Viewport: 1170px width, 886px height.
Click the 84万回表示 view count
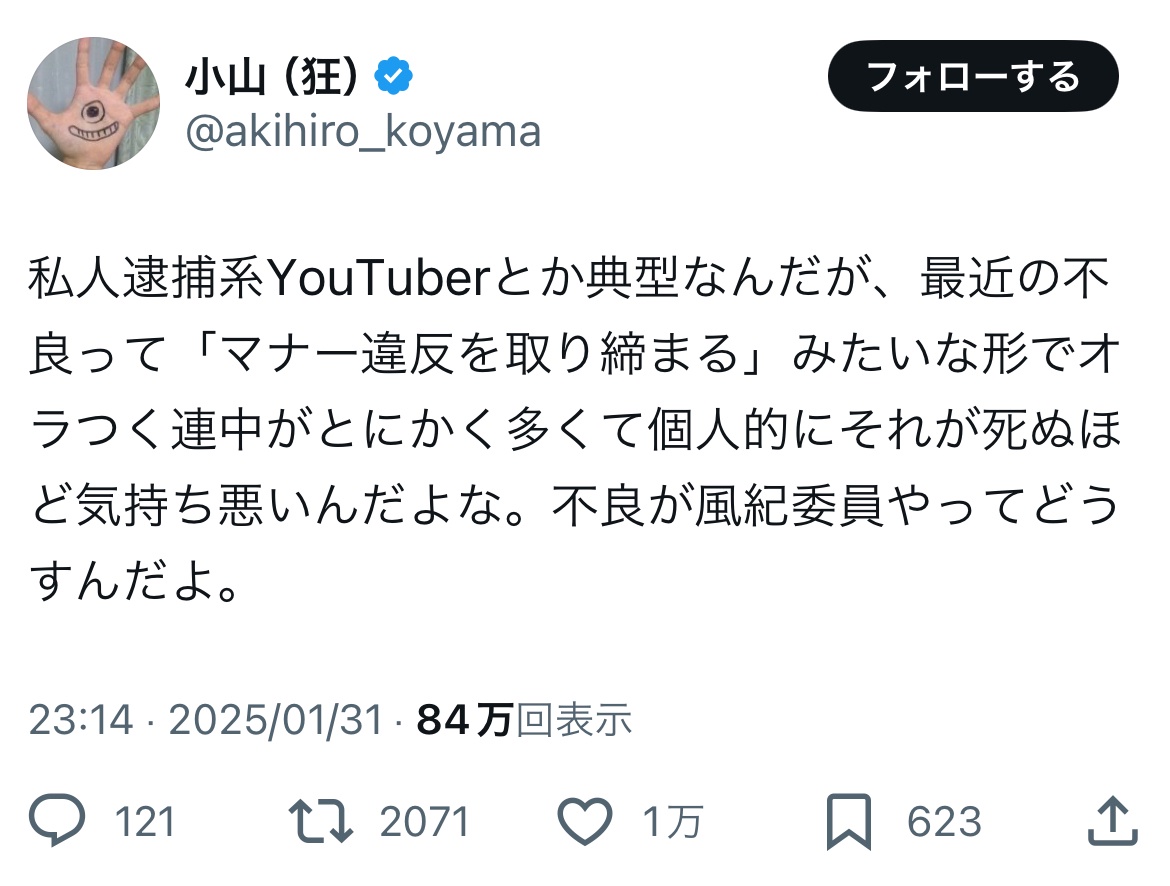(x=525, y=720)
